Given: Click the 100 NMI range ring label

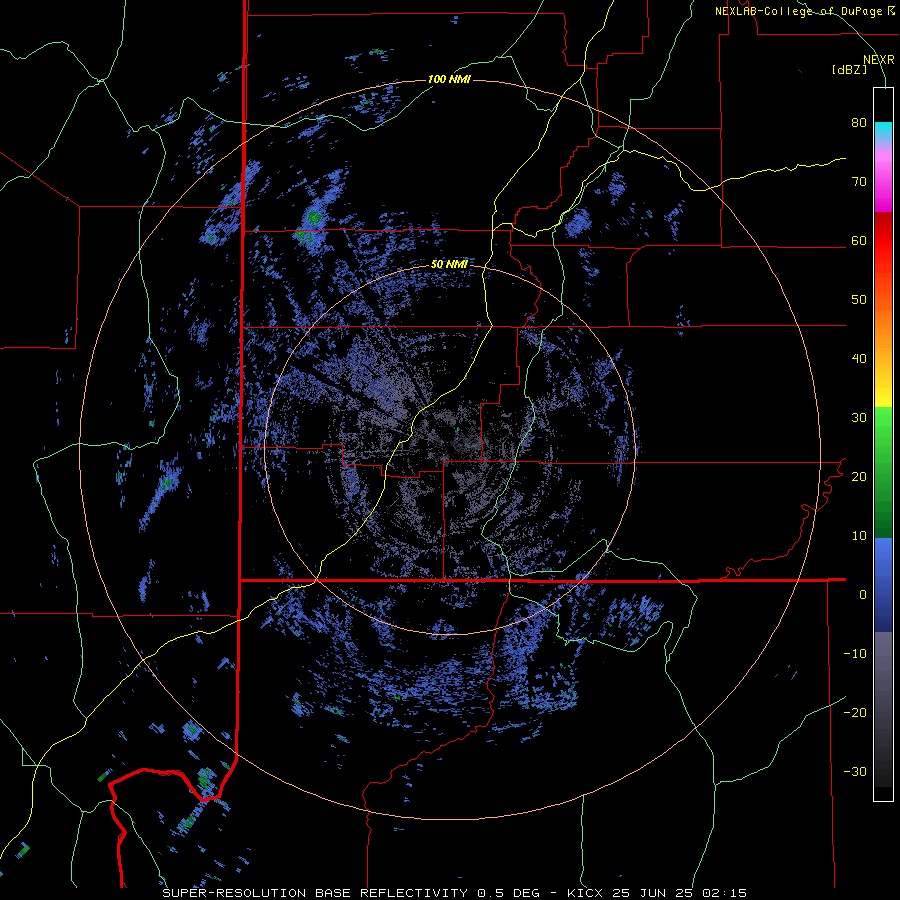Looking at the screenshot, I should point(449,79).
